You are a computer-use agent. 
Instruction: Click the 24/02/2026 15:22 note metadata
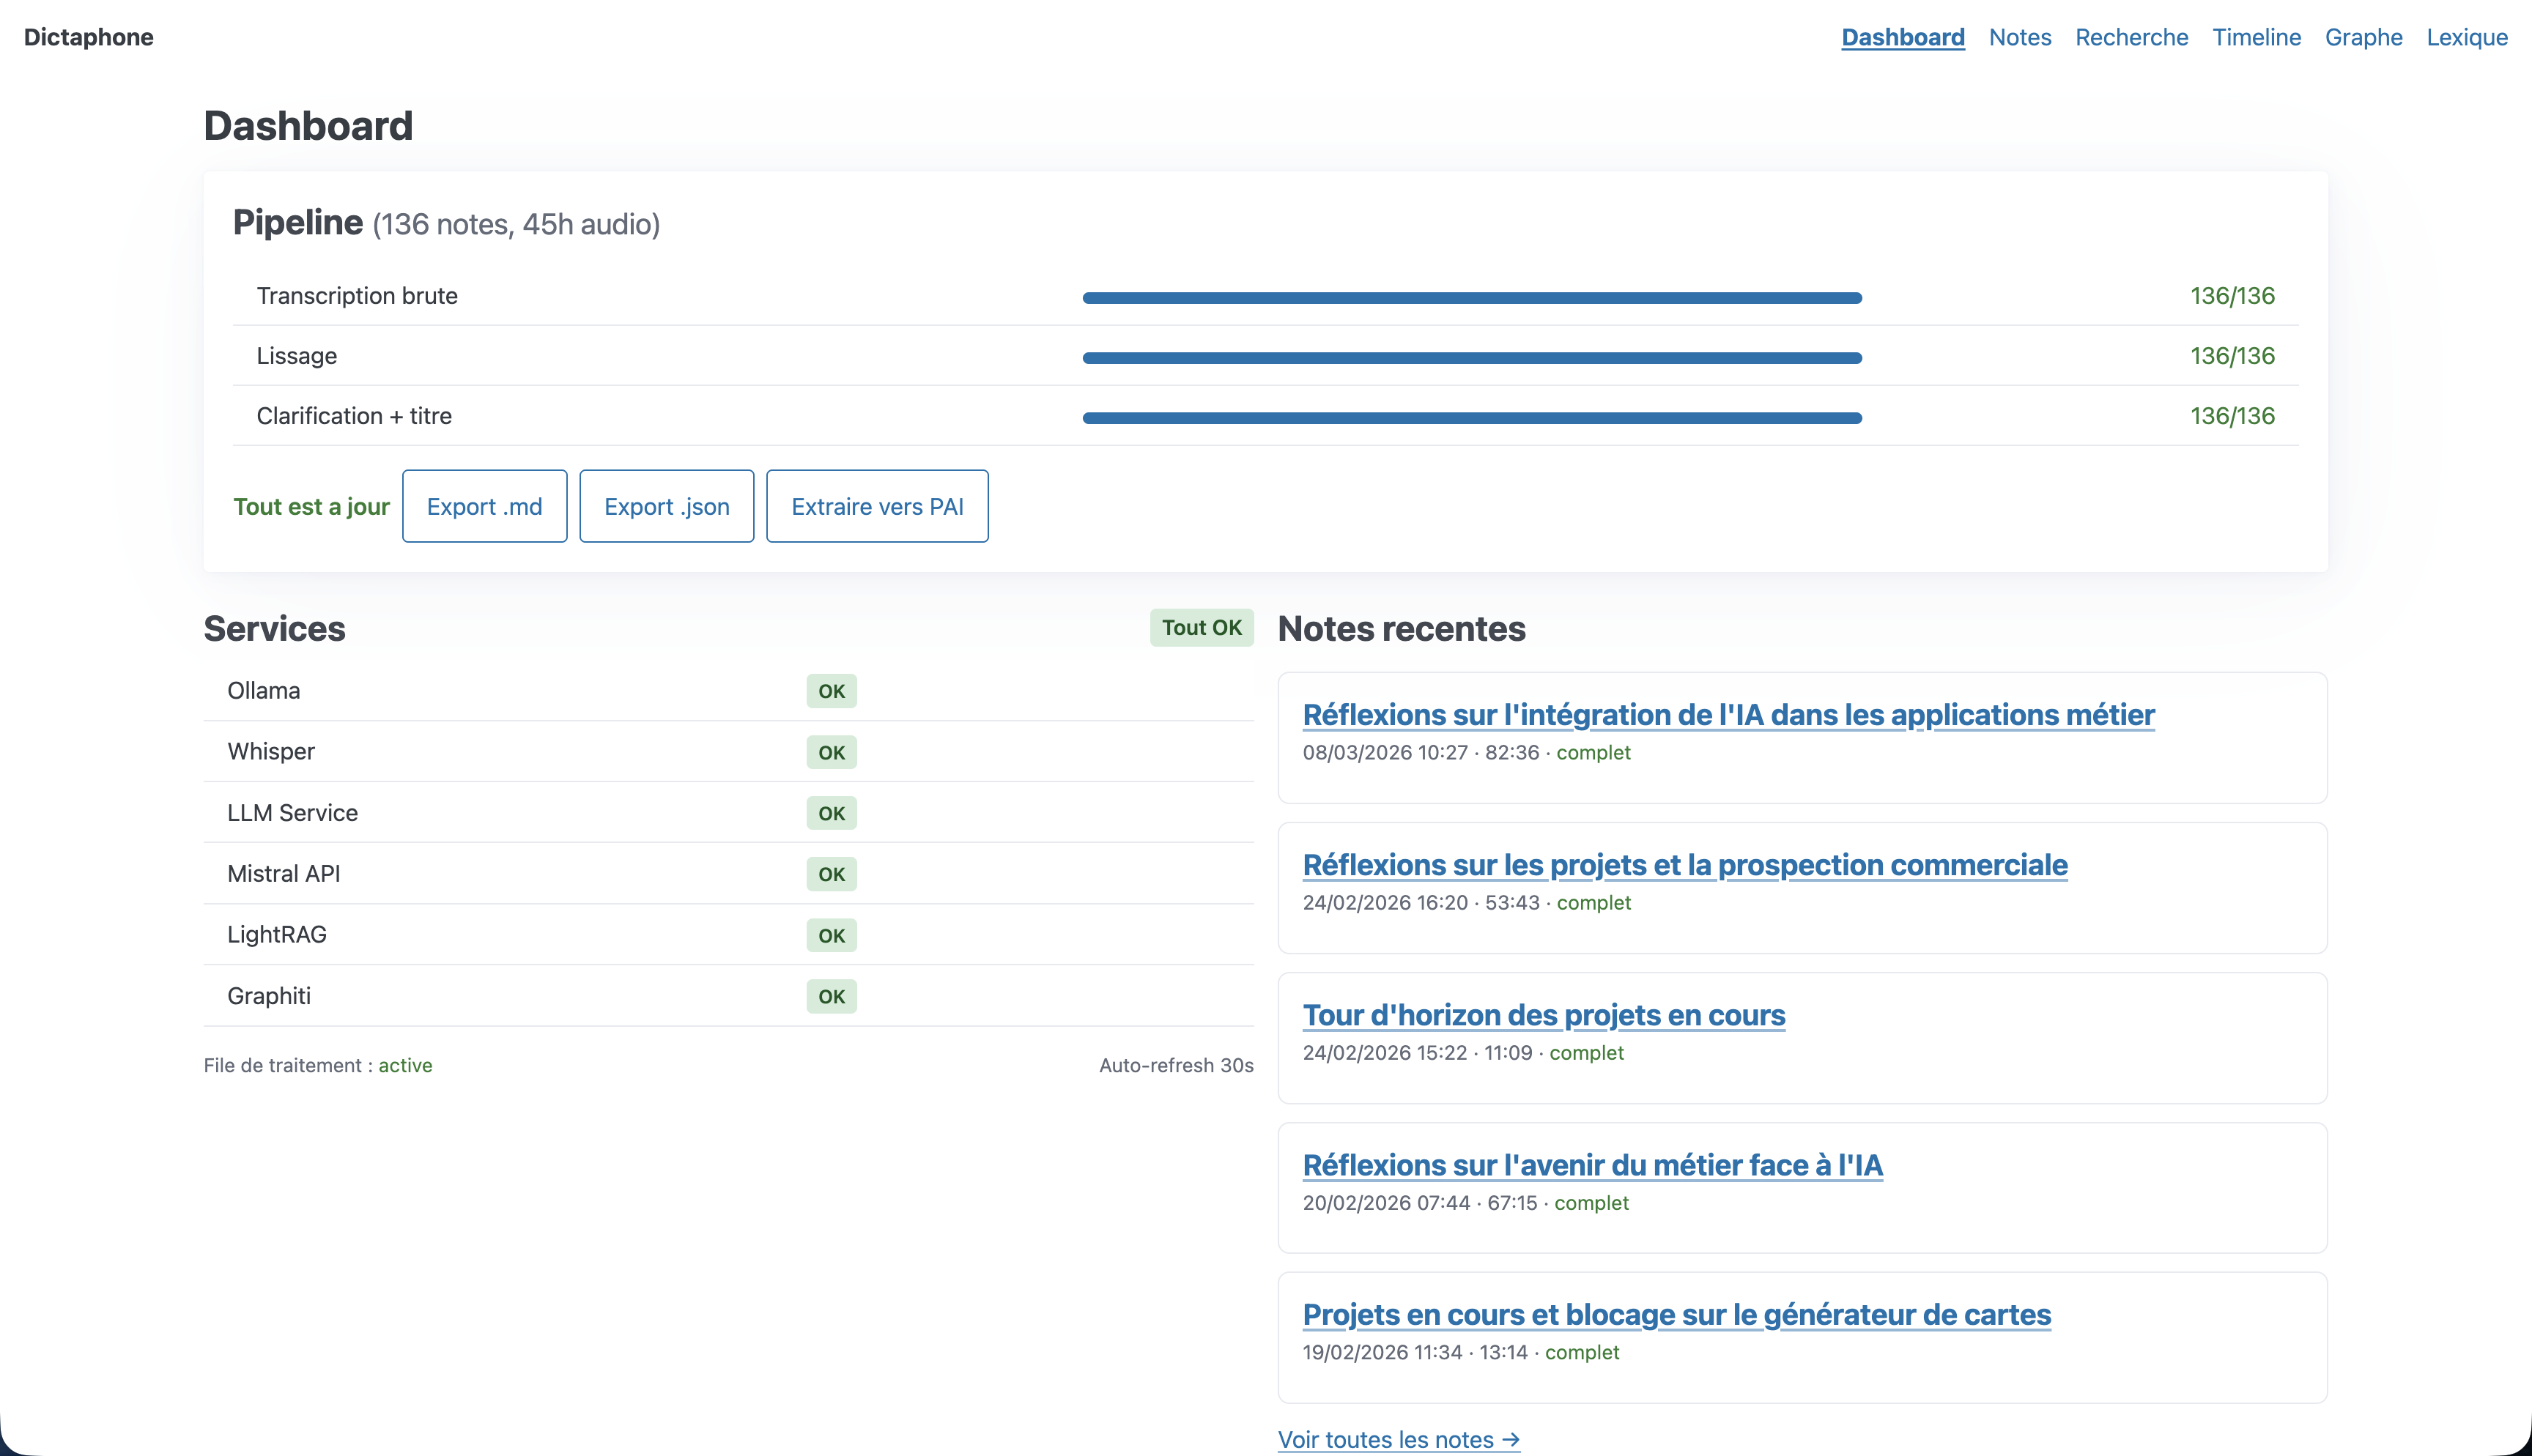pyautogui.click(x=1463, y=1053)
